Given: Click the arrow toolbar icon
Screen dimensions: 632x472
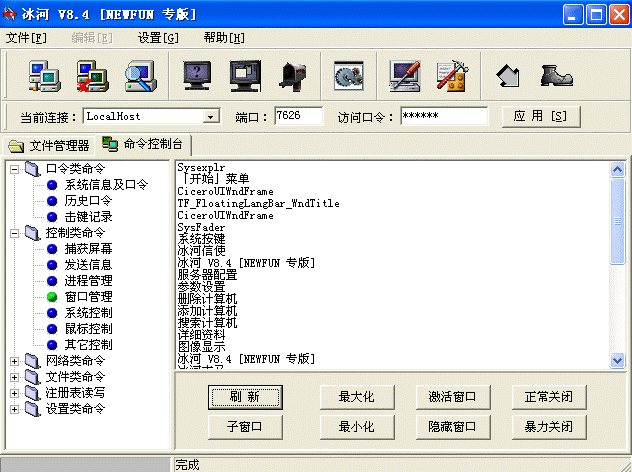Looking at the screenshot, I should click(508, 76).
